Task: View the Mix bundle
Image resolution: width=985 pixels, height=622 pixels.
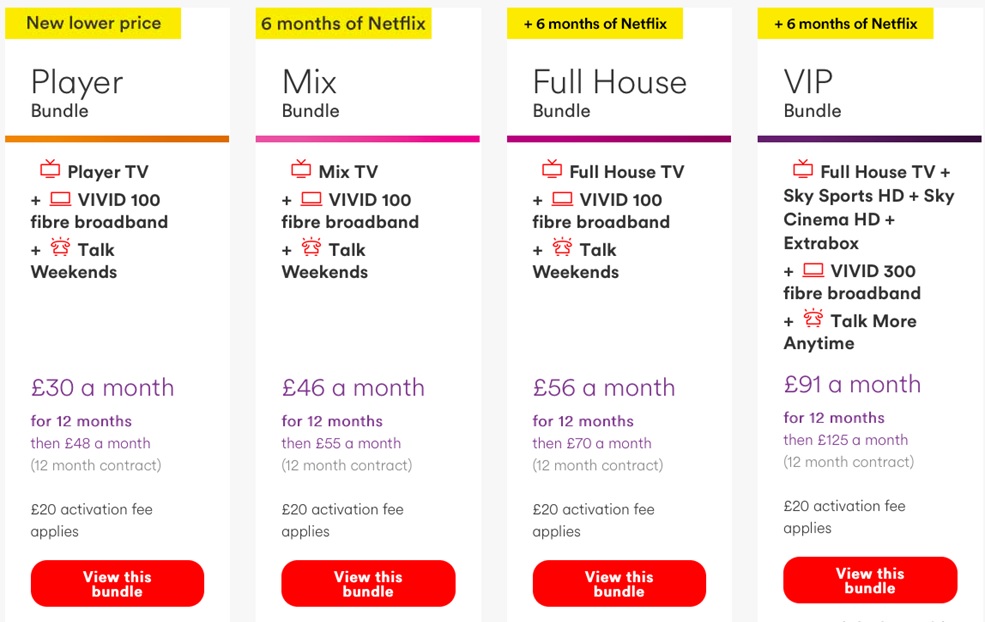Action: [368, 584]
